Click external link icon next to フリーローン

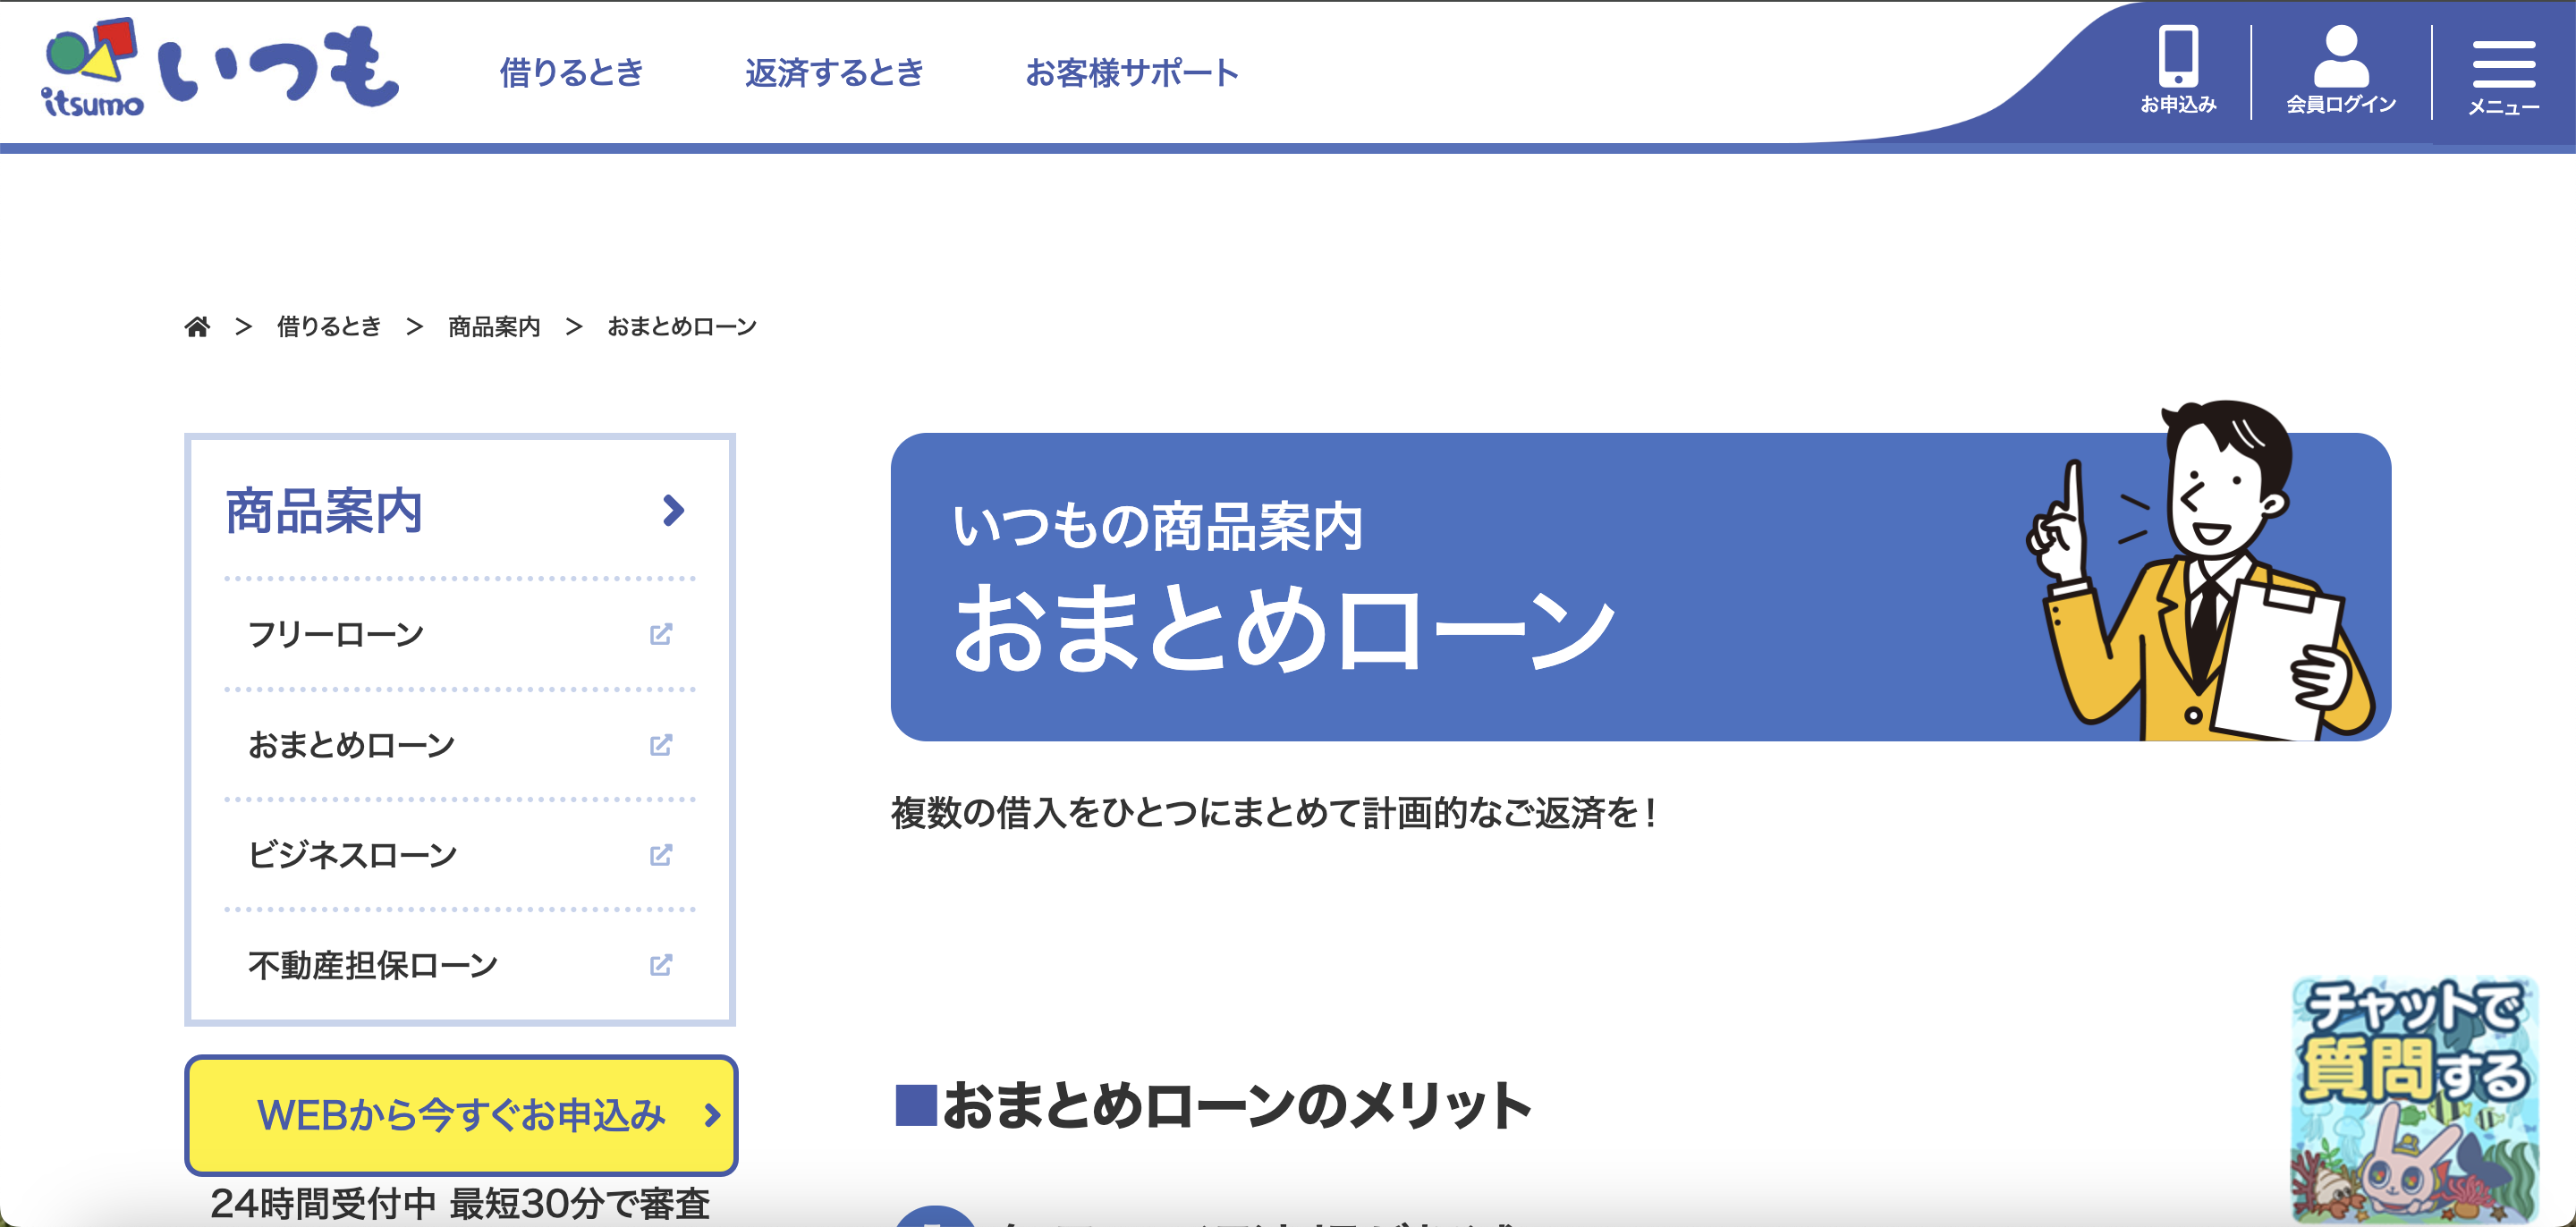tap(661, 634)
